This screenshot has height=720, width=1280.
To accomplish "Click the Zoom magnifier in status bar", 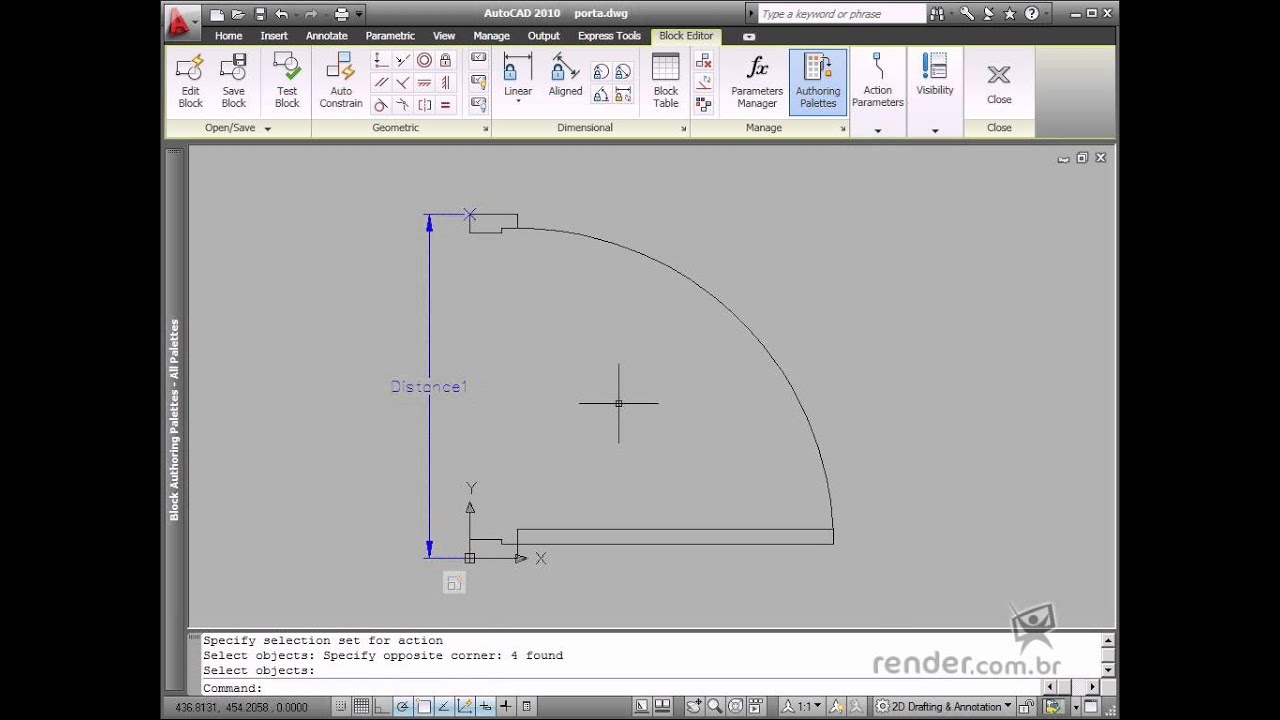I will [714, 706].
